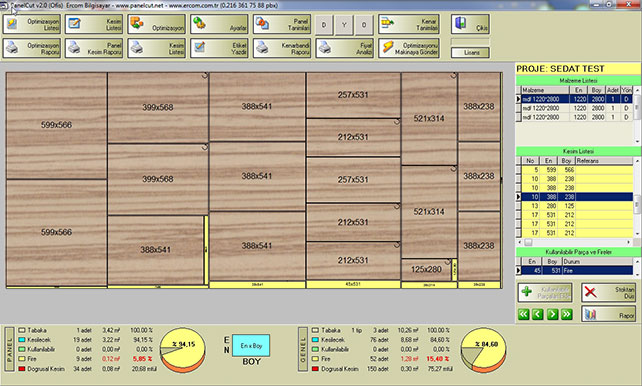Viewport: 642px width, 386px height.
Task: Click the Kesim Listesi horizontal scrollbar thumb
Action: coord(529,242)
